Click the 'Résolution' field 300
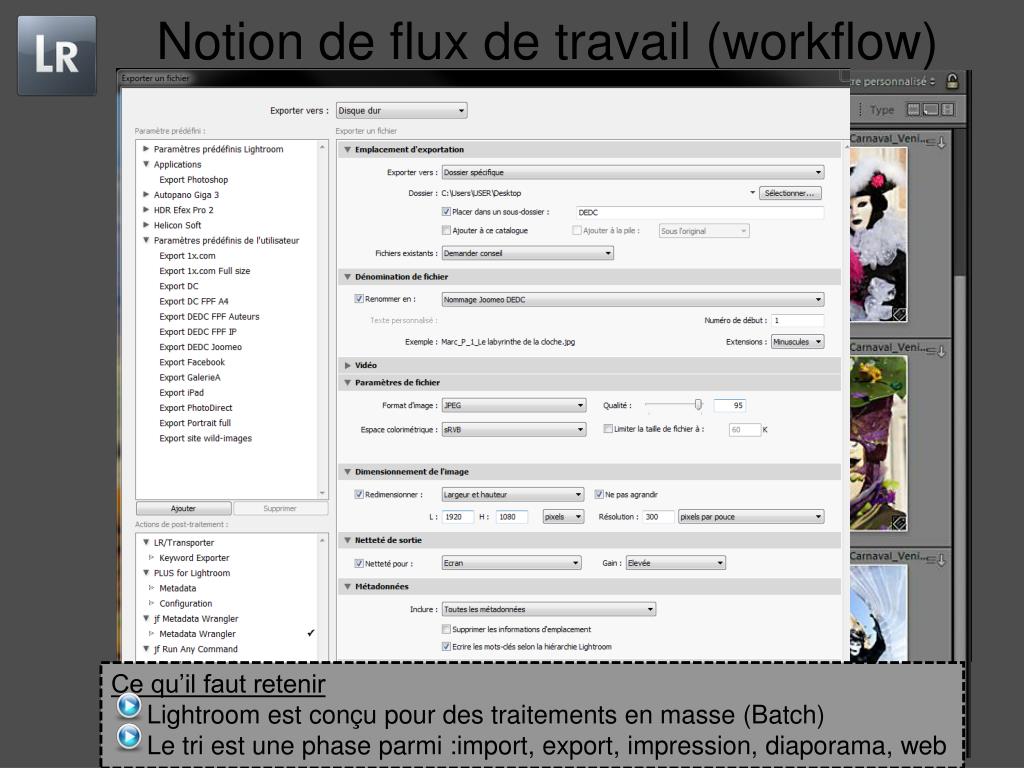1024x768 pixels. click(x=658, y=517)
